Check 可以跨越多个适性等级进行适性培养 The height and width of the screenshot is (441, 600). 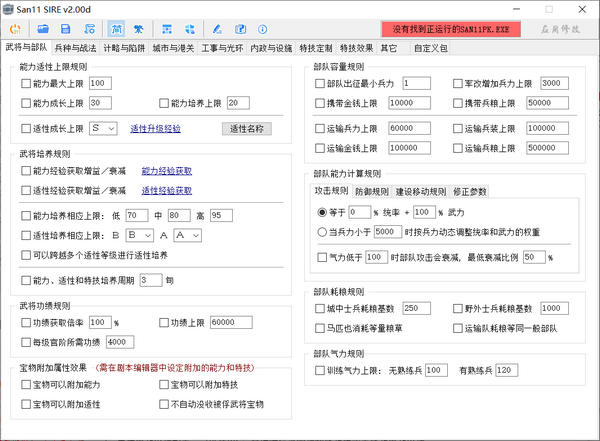click(x=26, y=255)
